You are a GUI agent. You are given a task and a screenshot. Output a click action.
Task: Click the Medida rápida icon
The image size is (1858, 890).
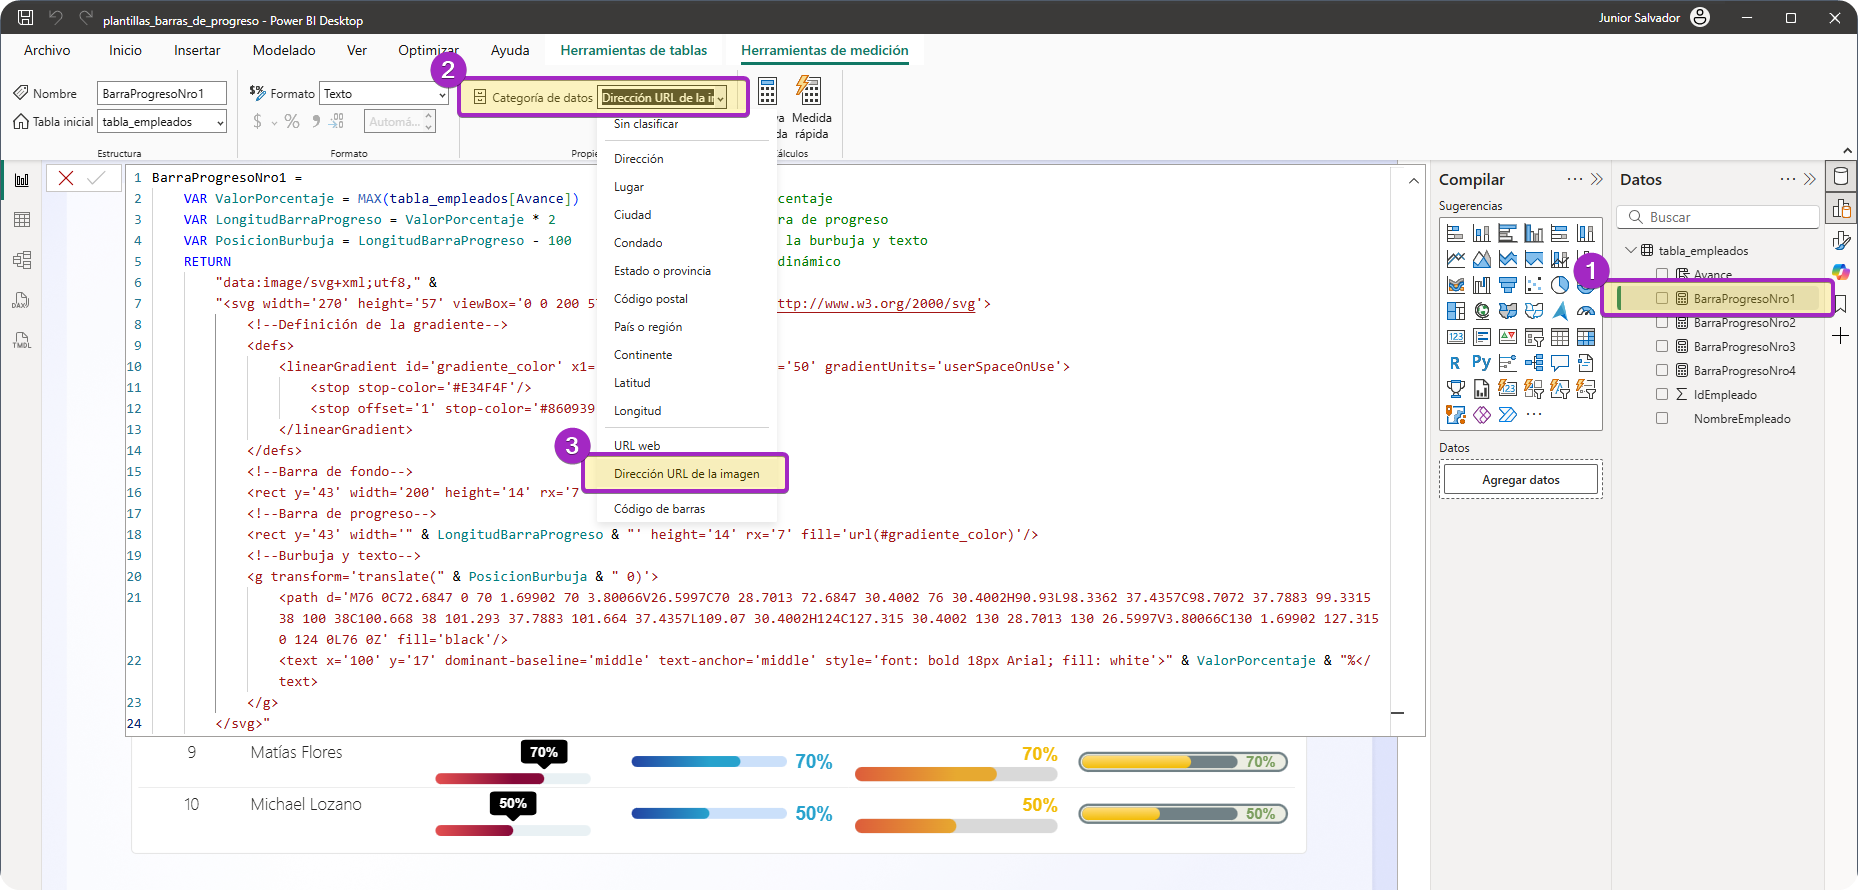(809, 92)
